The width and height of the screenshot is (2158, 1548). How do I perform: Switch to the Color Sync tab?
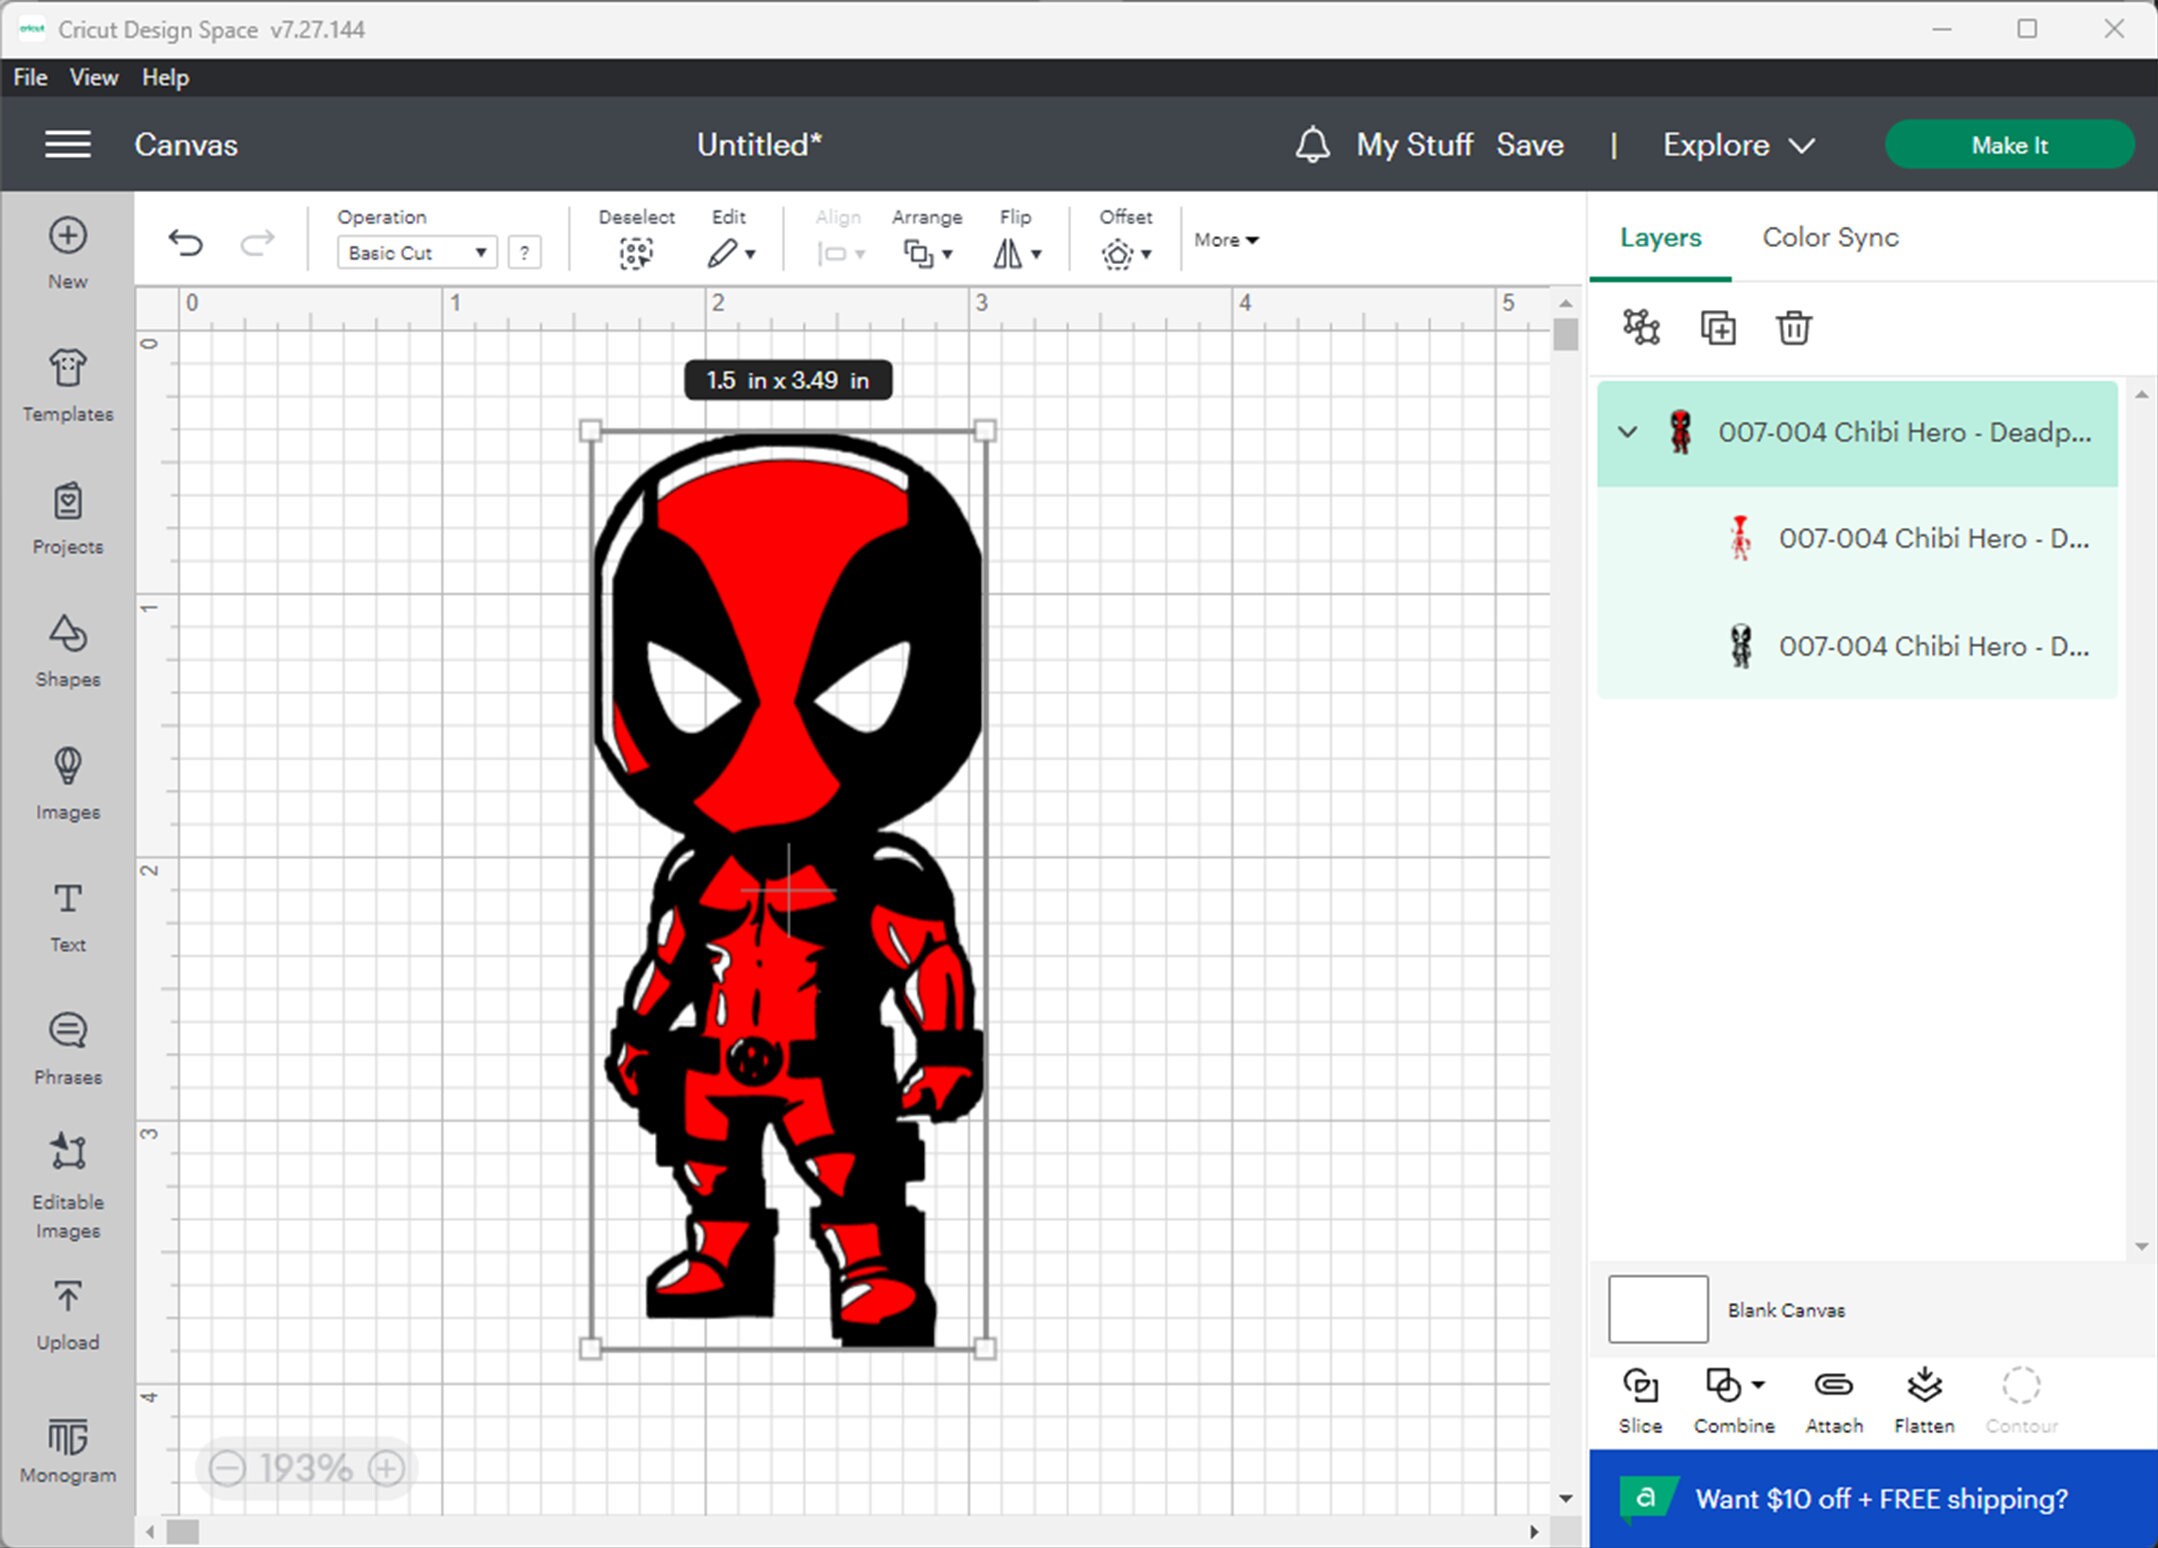pos(1828,237)
